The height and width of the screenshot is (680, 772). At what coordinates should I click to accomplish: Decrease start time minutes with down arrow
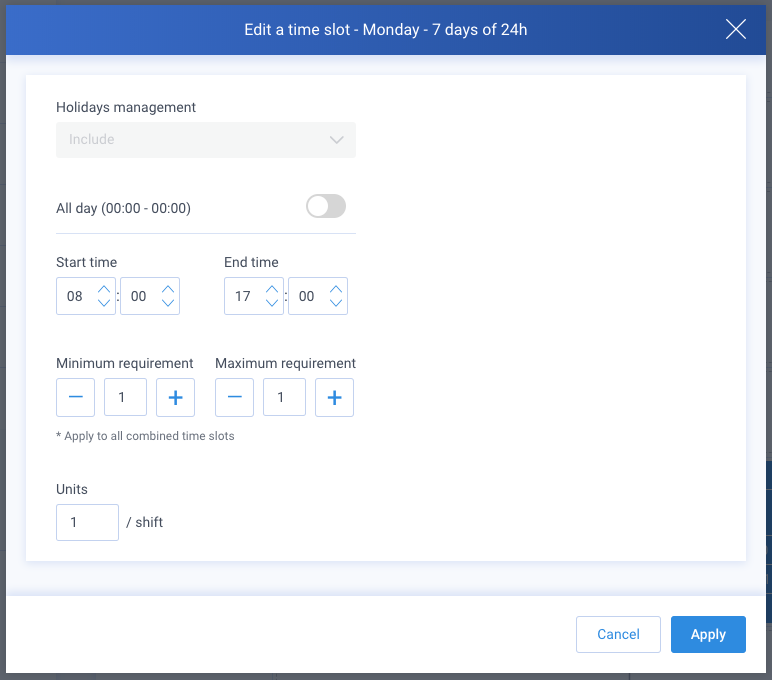168,303
